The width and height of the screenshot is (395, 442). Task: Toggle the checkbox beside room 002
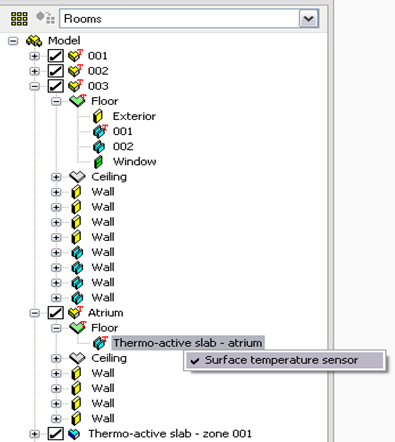coord(55,71)
